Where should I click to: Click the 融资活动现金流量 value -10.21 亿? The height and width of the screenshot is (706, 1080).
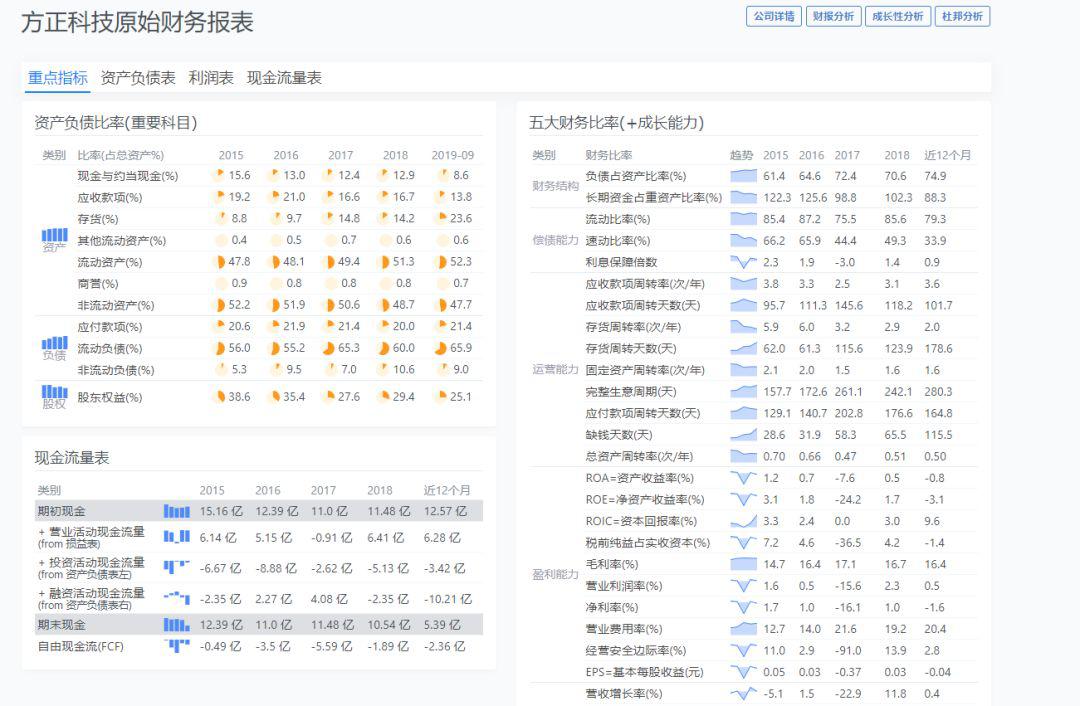click(x=448, y=599)
